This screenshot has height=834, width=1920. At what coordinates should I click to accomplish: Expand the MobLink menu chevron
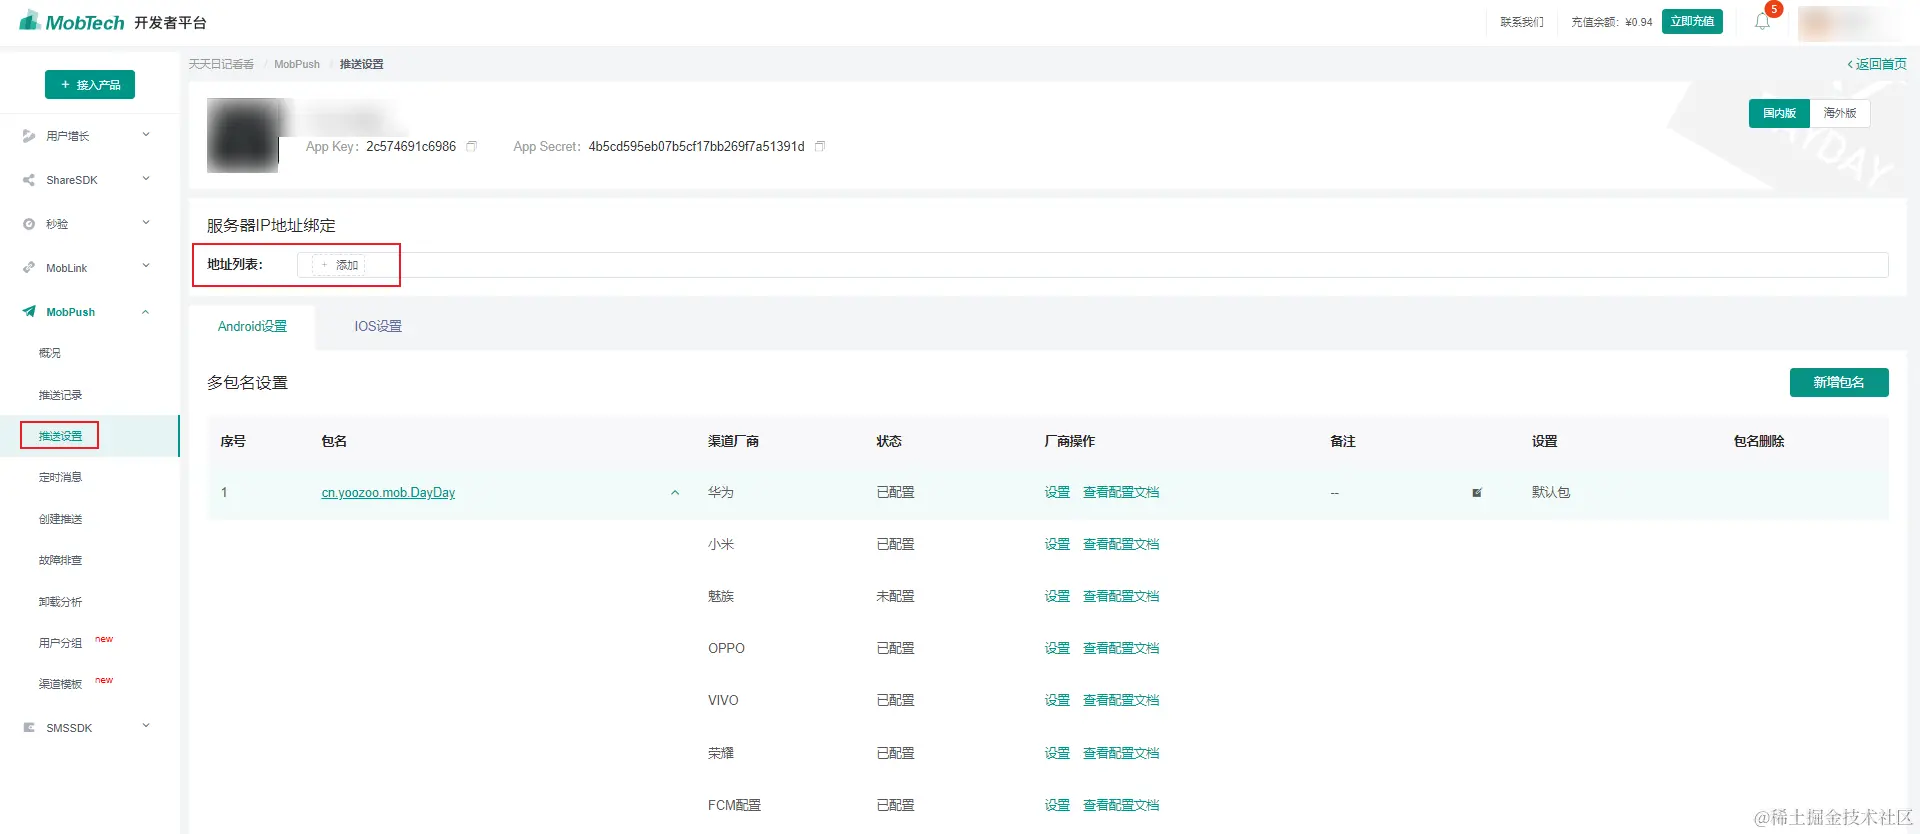click(146, 266)
